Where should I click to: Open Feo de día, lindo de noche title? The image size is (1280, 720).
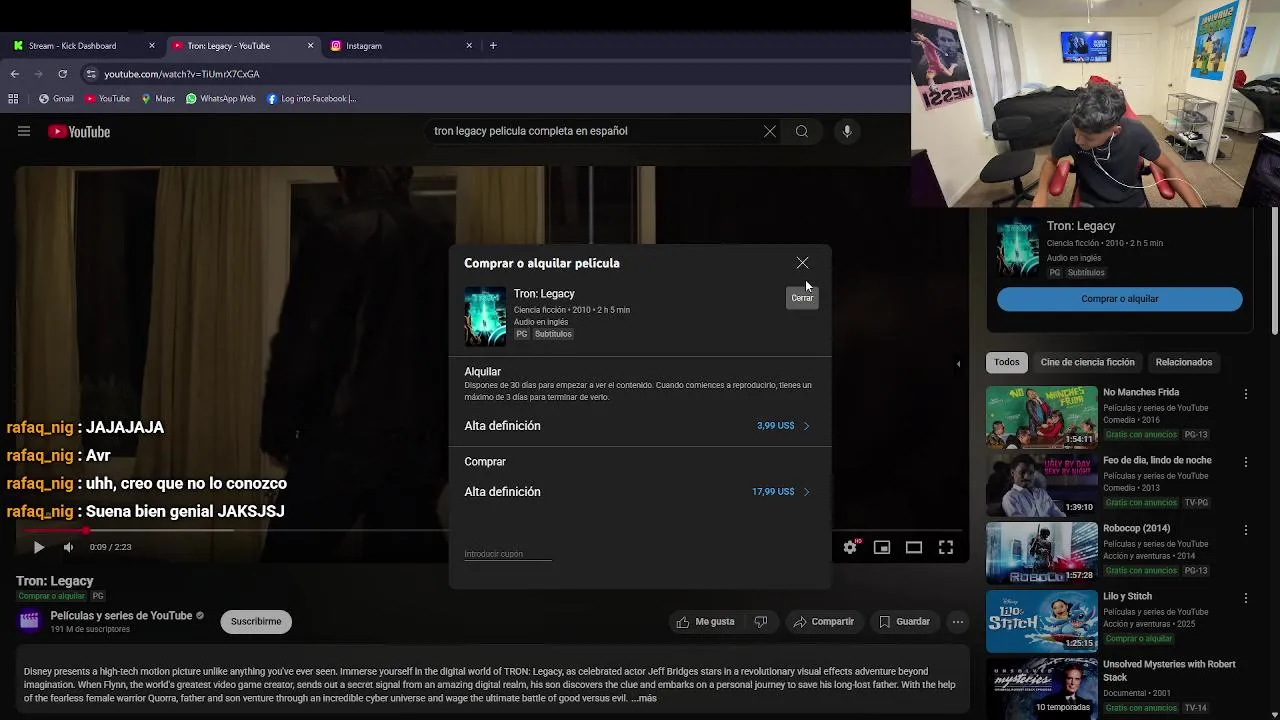point(1157,460)
